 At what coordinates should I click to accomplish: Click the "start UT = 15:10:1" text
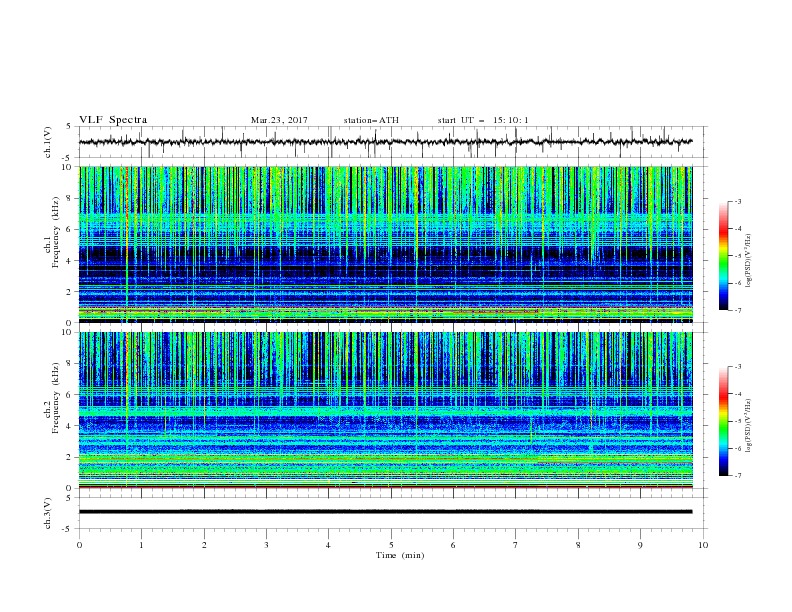(x=483, y=120)
